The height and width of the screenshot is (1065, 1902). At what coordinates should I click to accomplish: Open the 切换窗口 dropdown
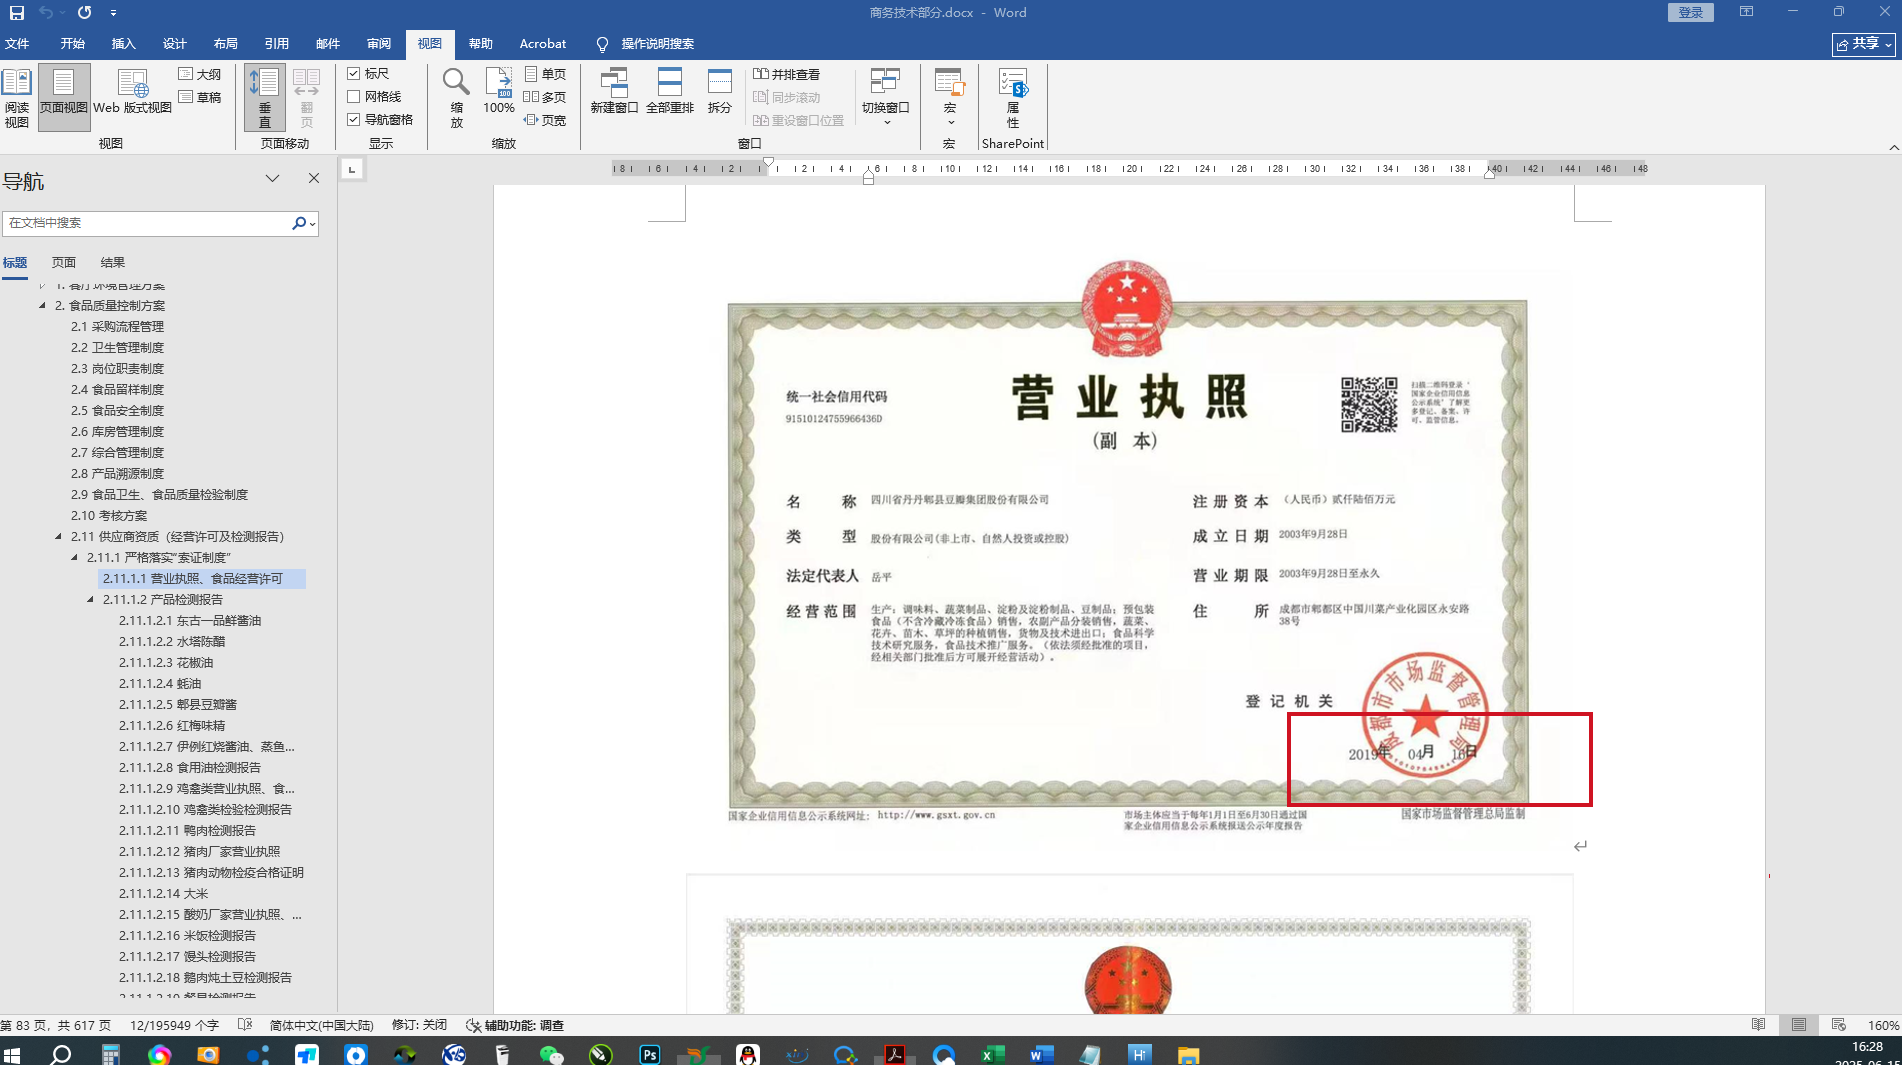pyautogui.click(x=885, y=97)
